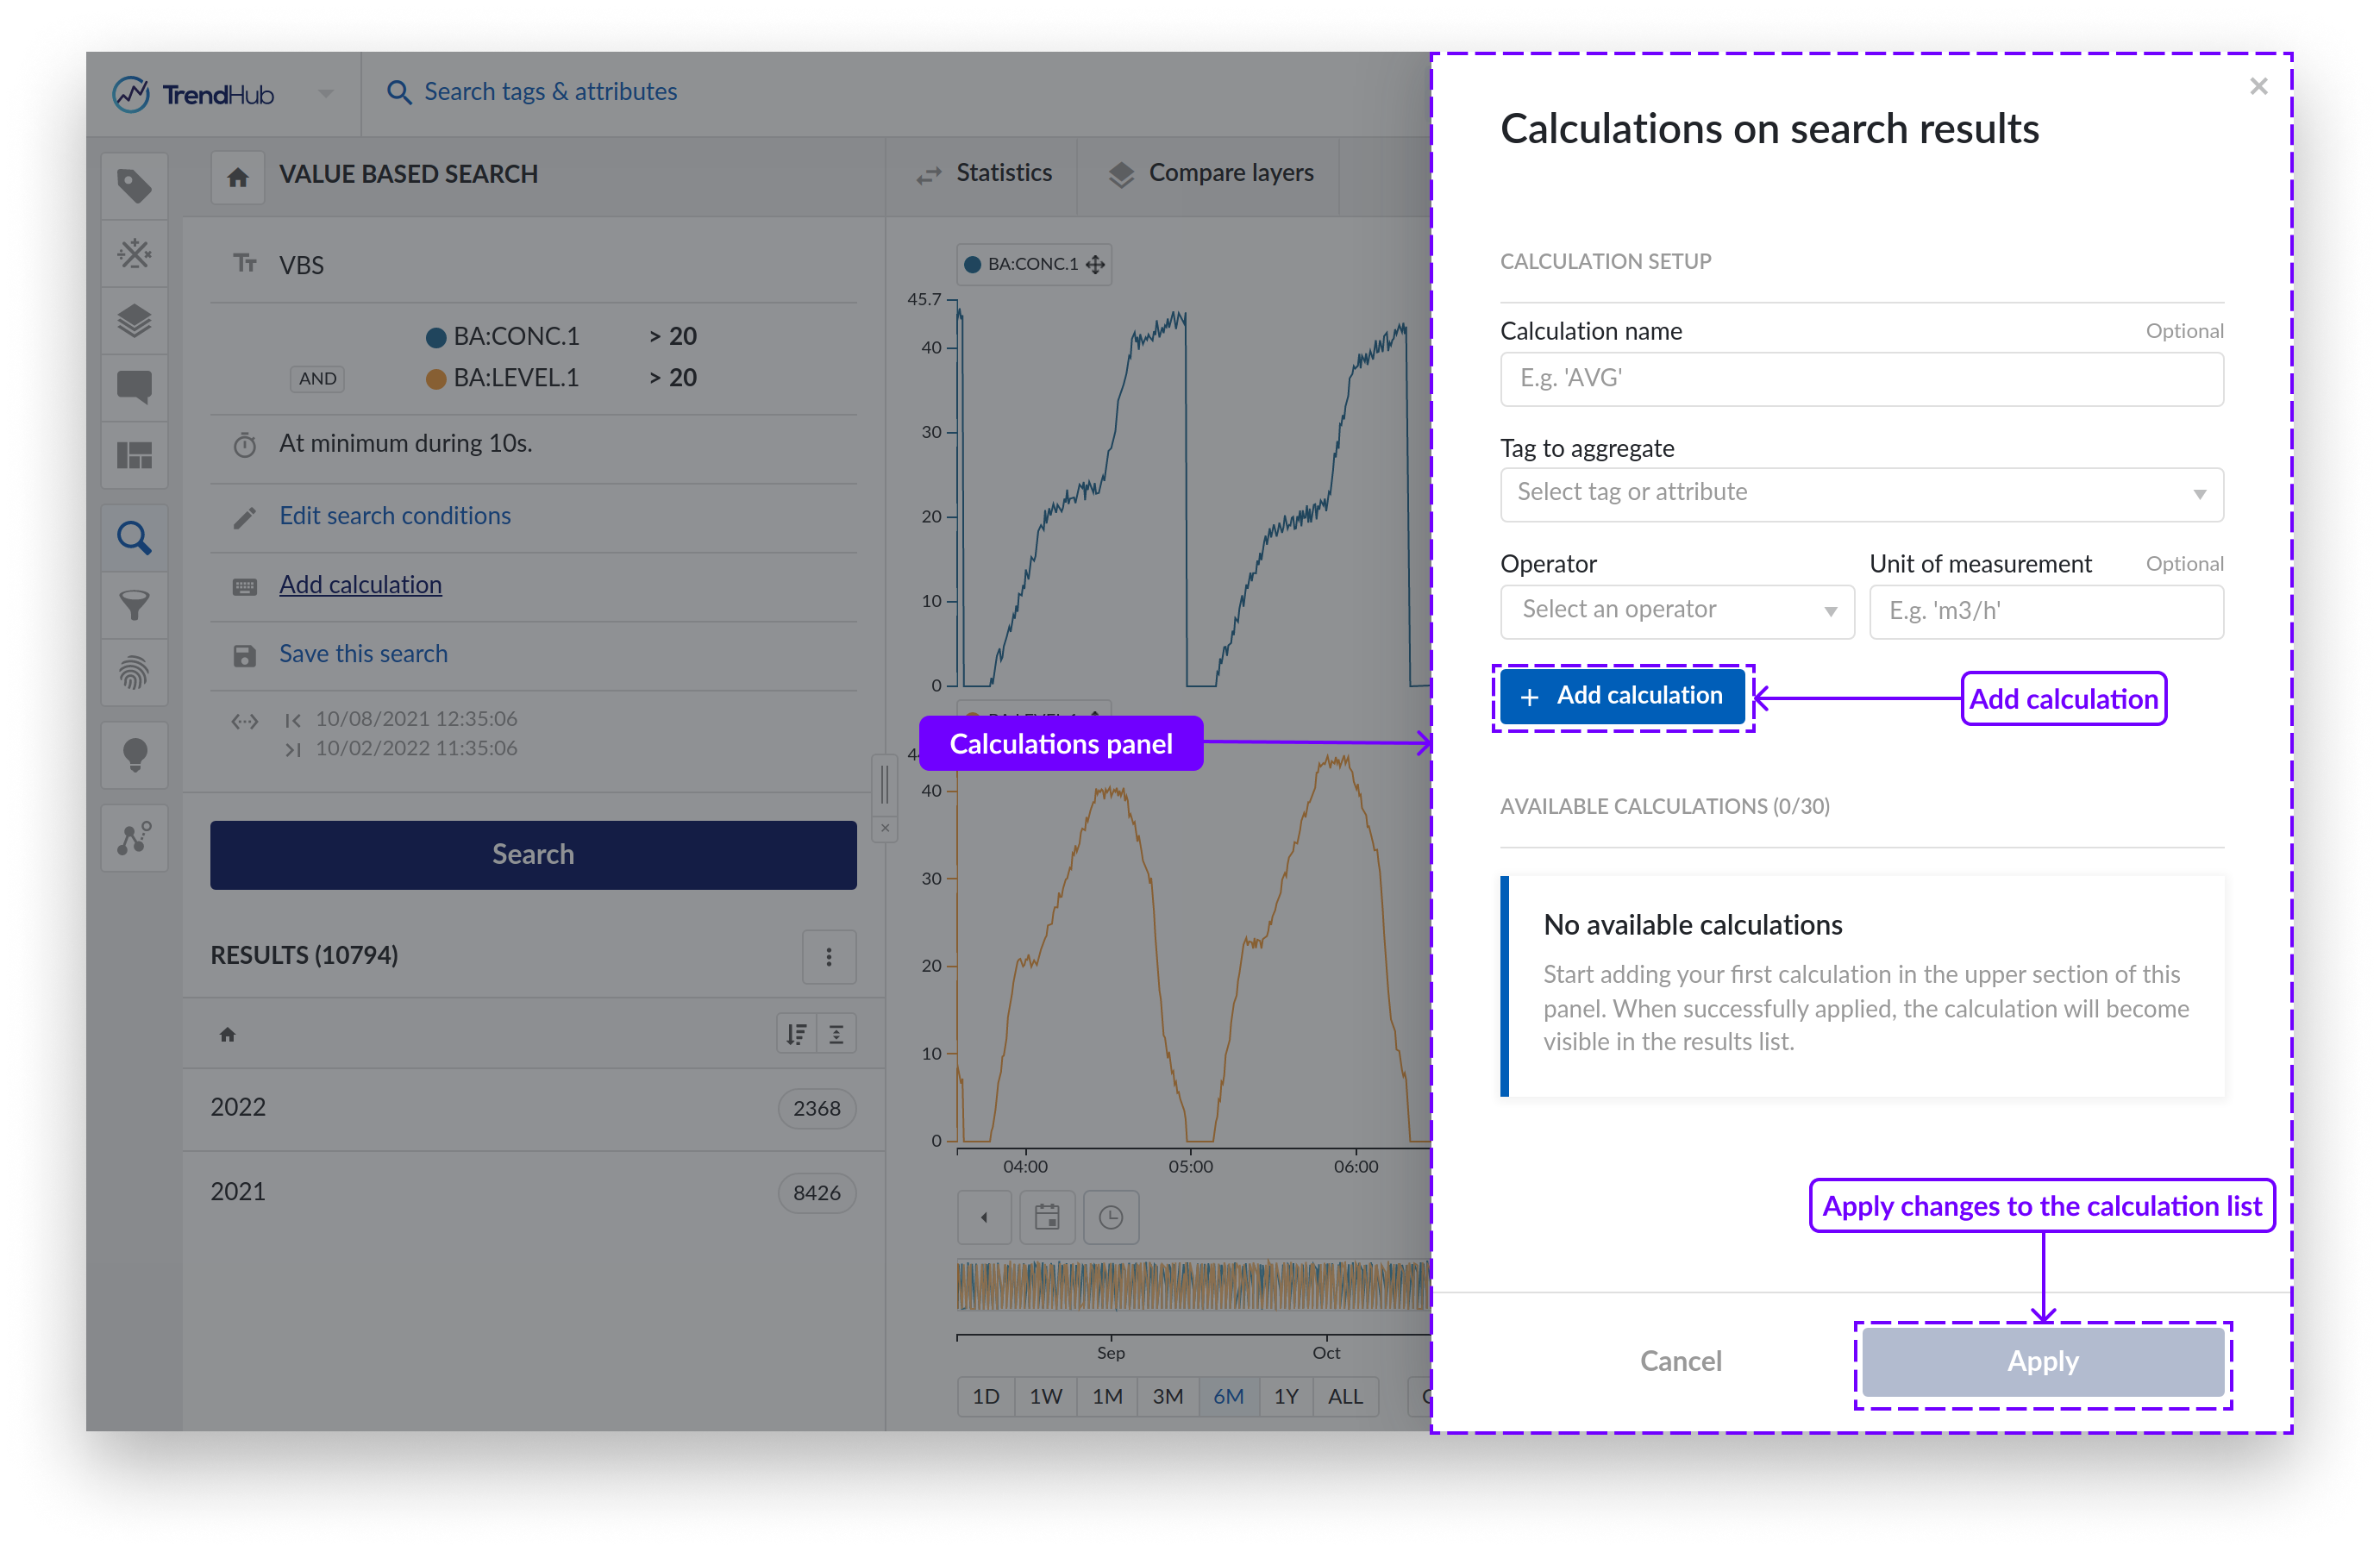Select the magnifier search sidebar icon
The width and height of the screenshot is (2380, 1552).
(134, 538)
